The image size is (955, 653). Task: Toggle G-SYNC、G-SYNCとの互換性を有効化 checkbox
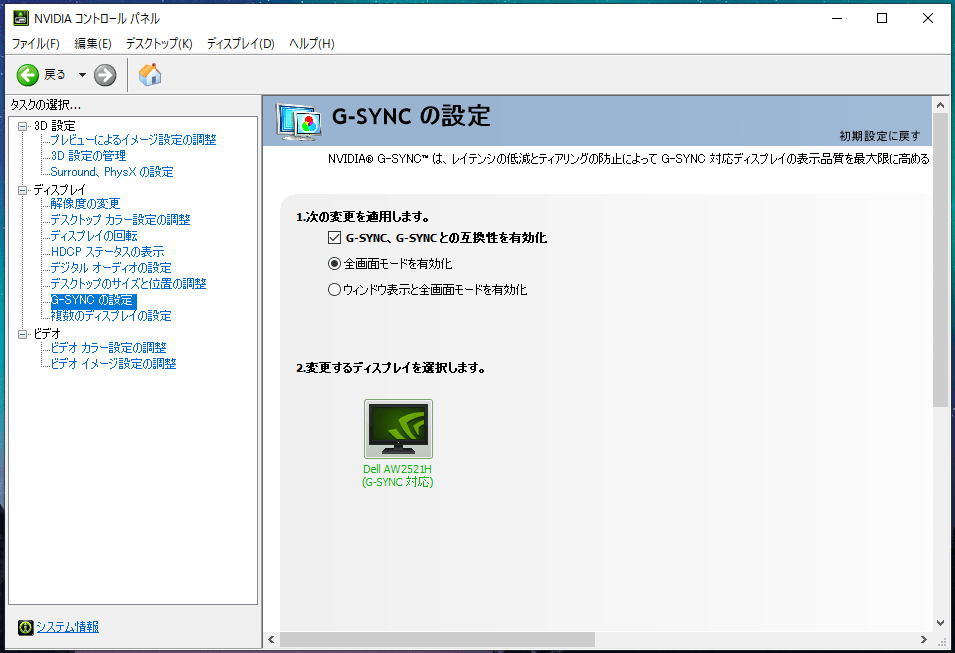(x=334, y=238)
